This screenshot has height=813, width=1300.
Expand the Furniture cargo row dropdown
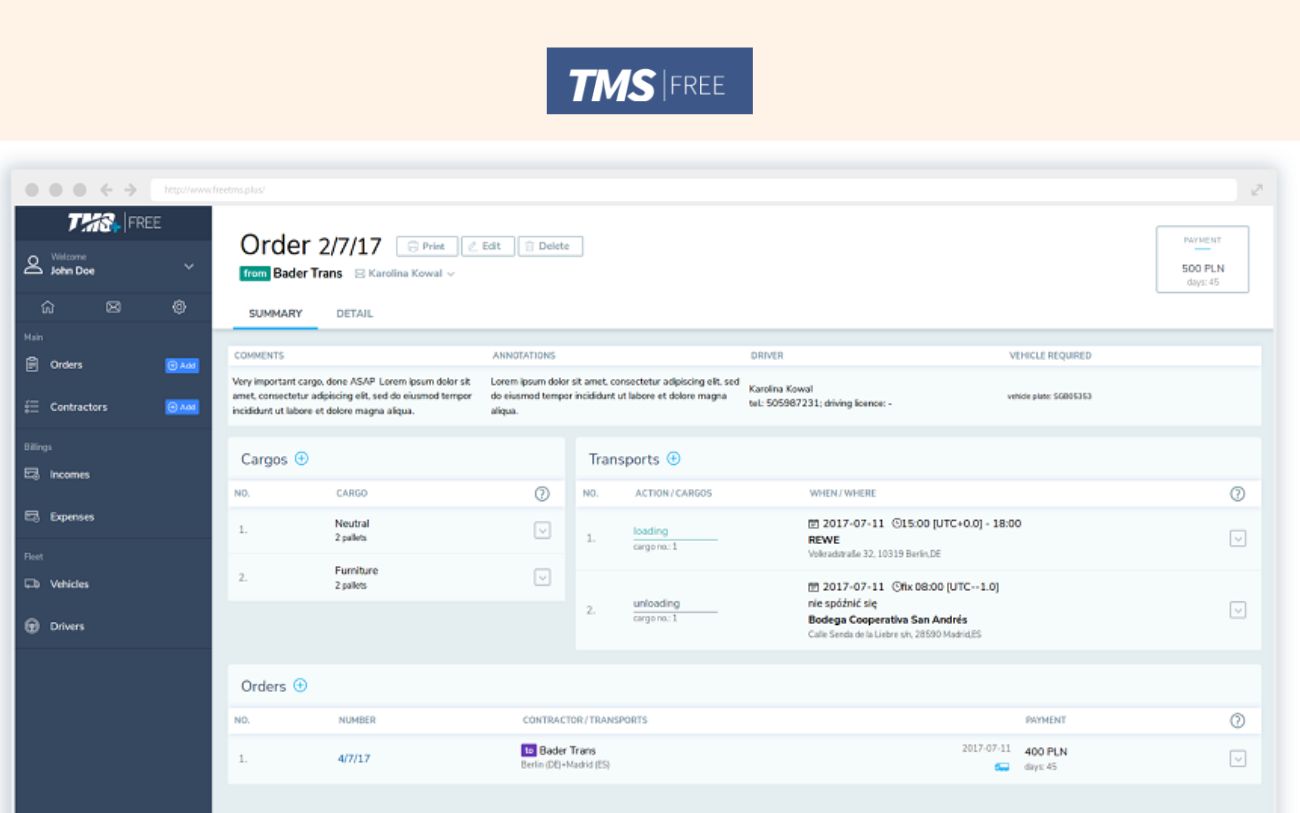(x=542, y=577)
